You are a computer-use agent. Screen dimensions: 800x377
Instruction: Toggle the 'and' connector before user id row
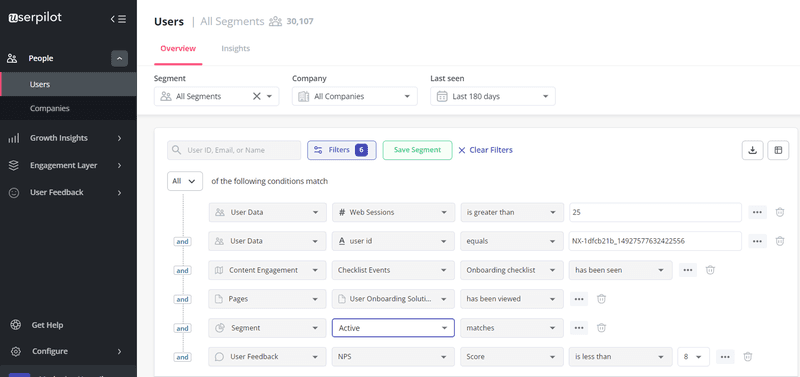click(183, 242)
